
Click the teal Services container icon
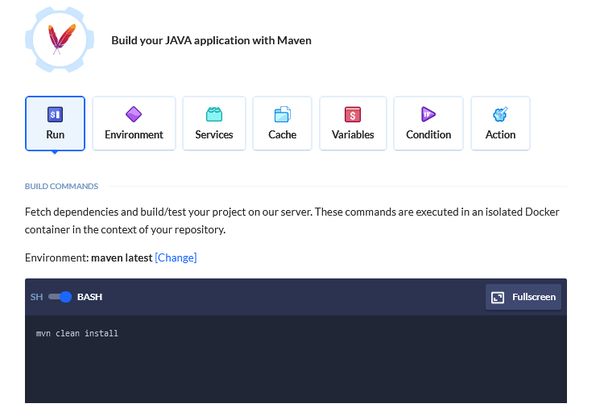(x=214, y=114)
